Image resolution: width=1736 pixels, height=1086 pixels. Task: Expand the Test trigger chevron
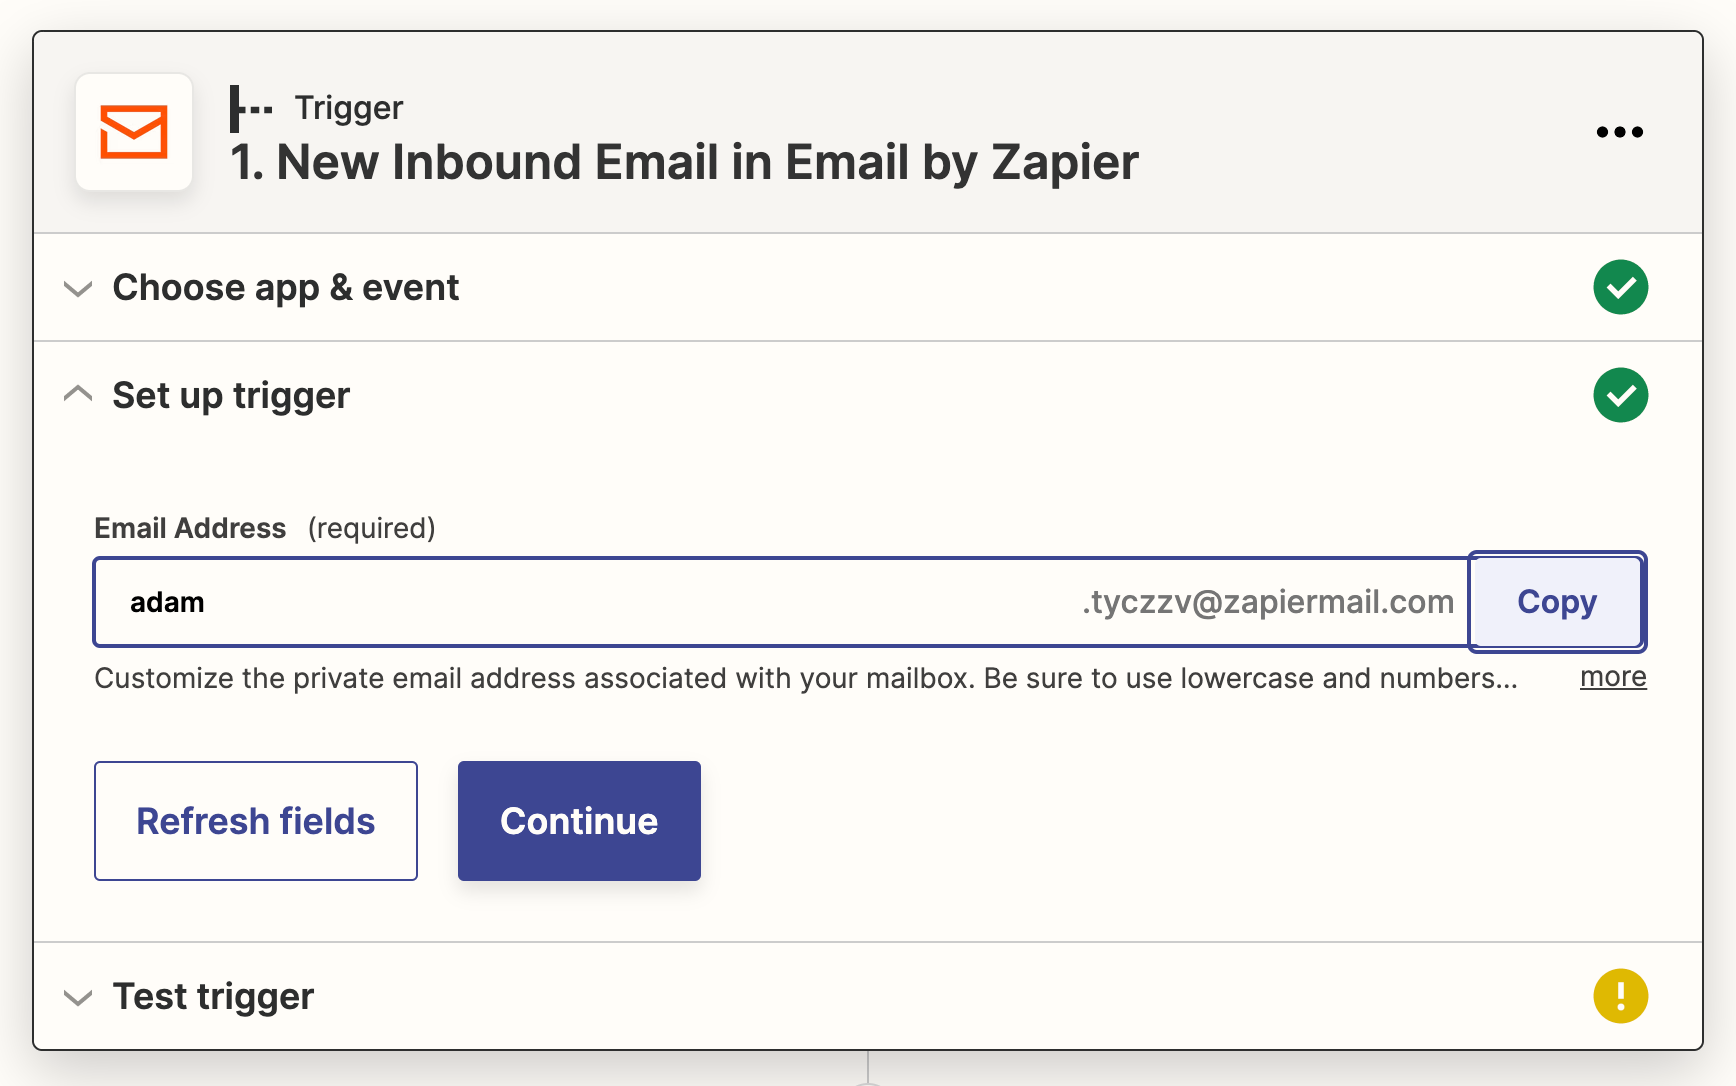pos(78,998)
